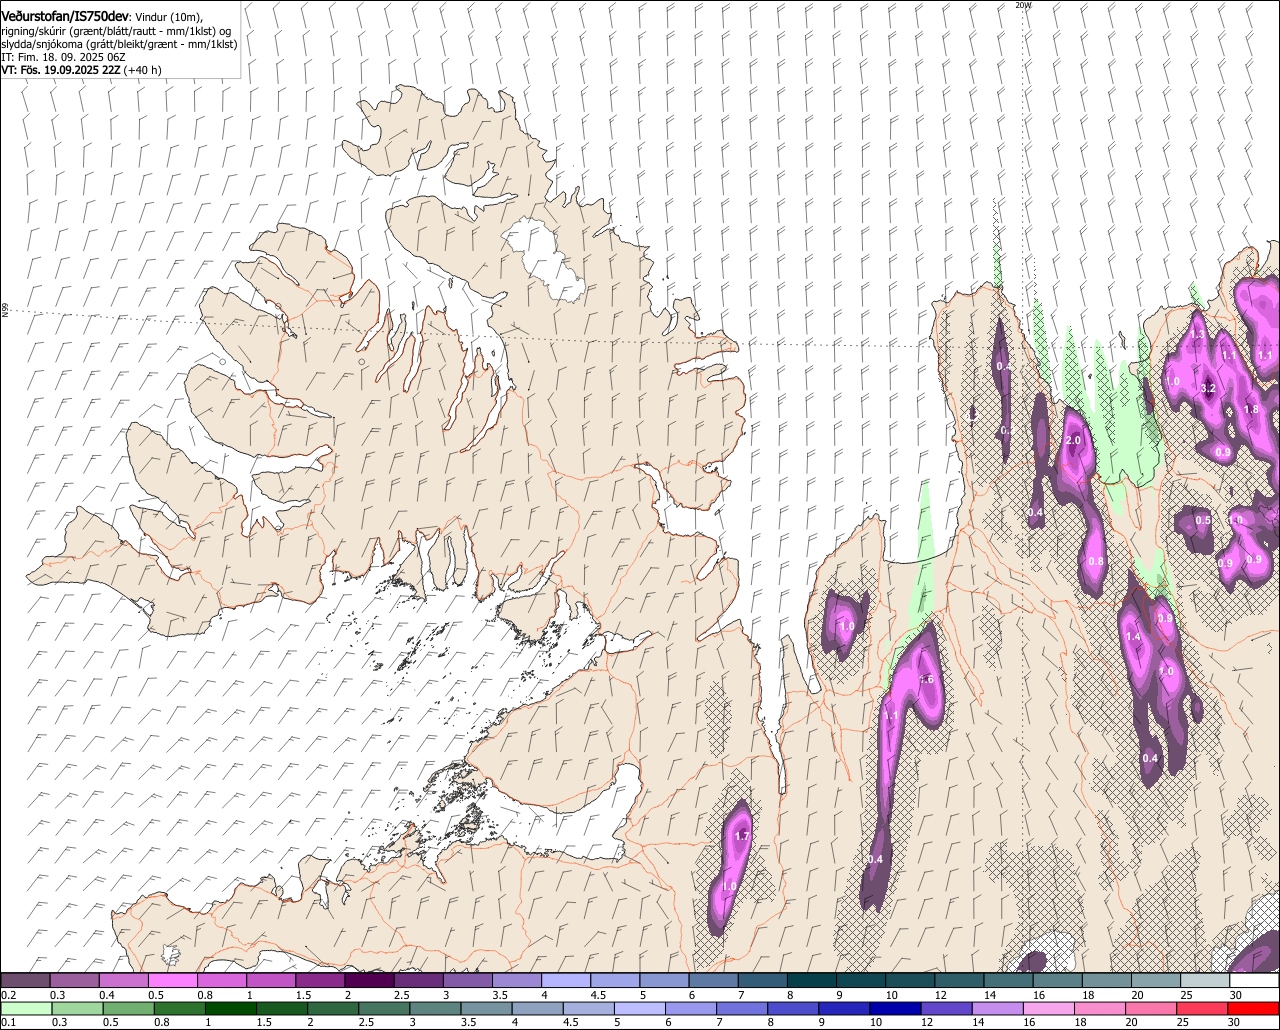Screen dimensions: 1280x1030
Task: Select upper legend swatch between 2 and 2.5
Action: [369, 981]
